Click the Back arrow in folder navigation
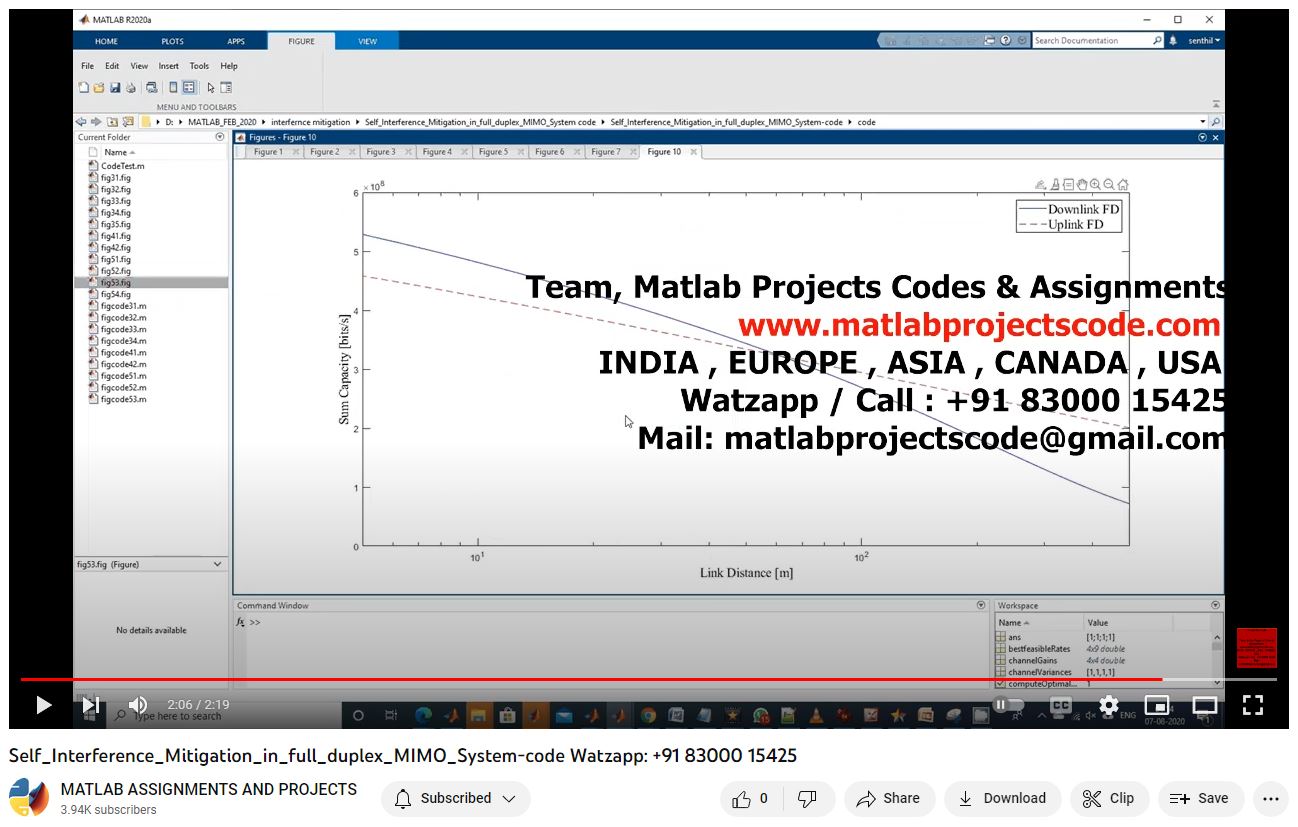Viewport: 1298px width, 827px height. (81, 122)
